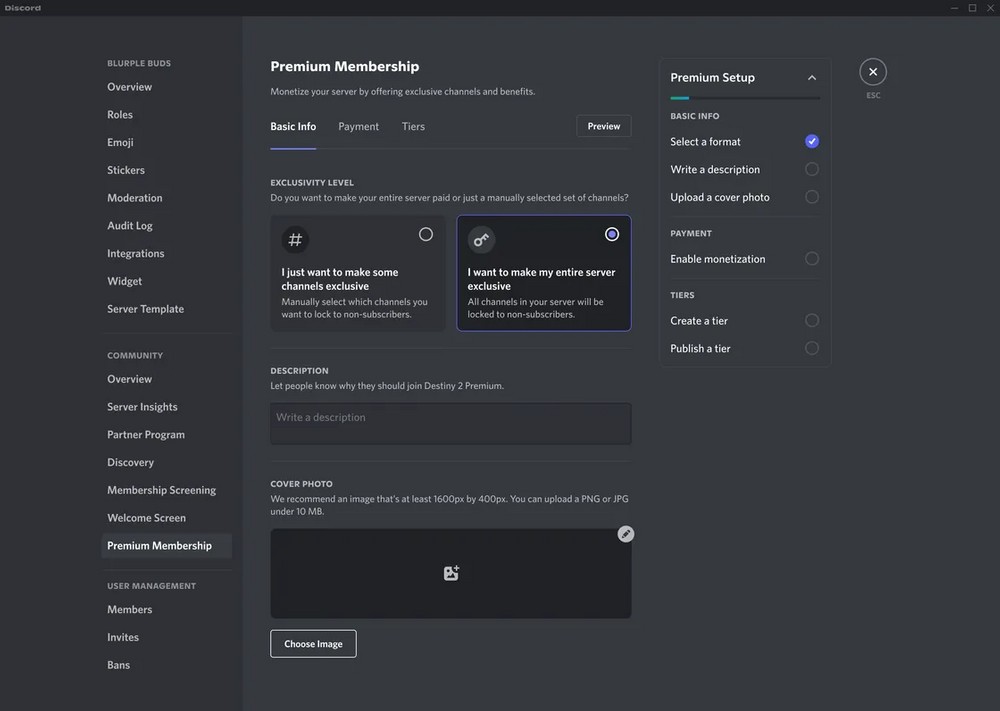Select the entire server exclusive radio button
The height and width of the screenshot is (711, 1000).
pyautogui.click(x=612, y=234)
